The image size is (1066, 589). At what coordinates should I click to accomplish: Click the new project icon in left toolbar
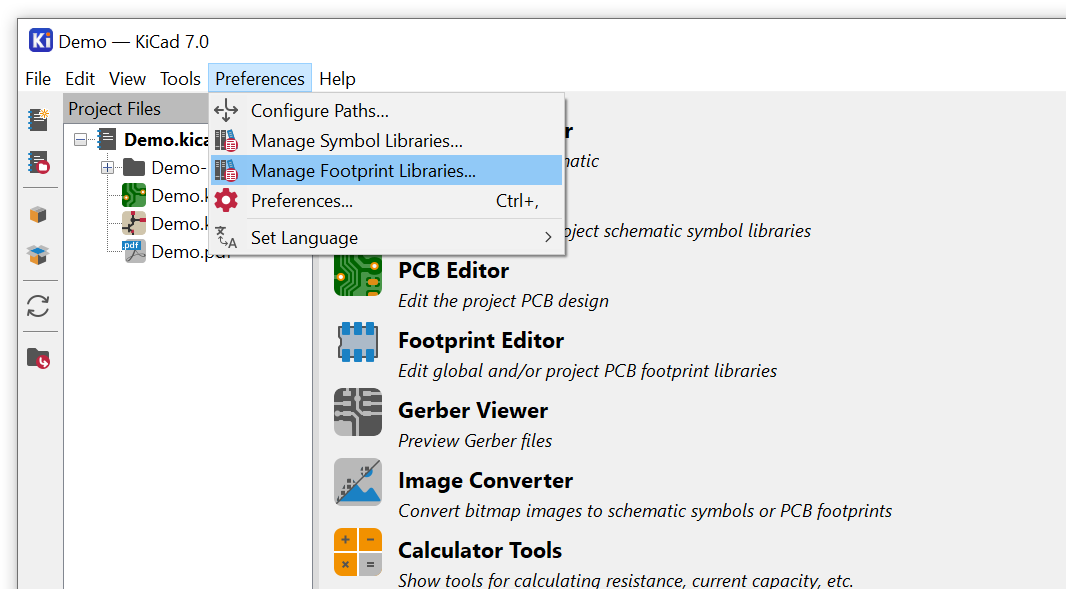pyautogui.click(x=38, y=120)
